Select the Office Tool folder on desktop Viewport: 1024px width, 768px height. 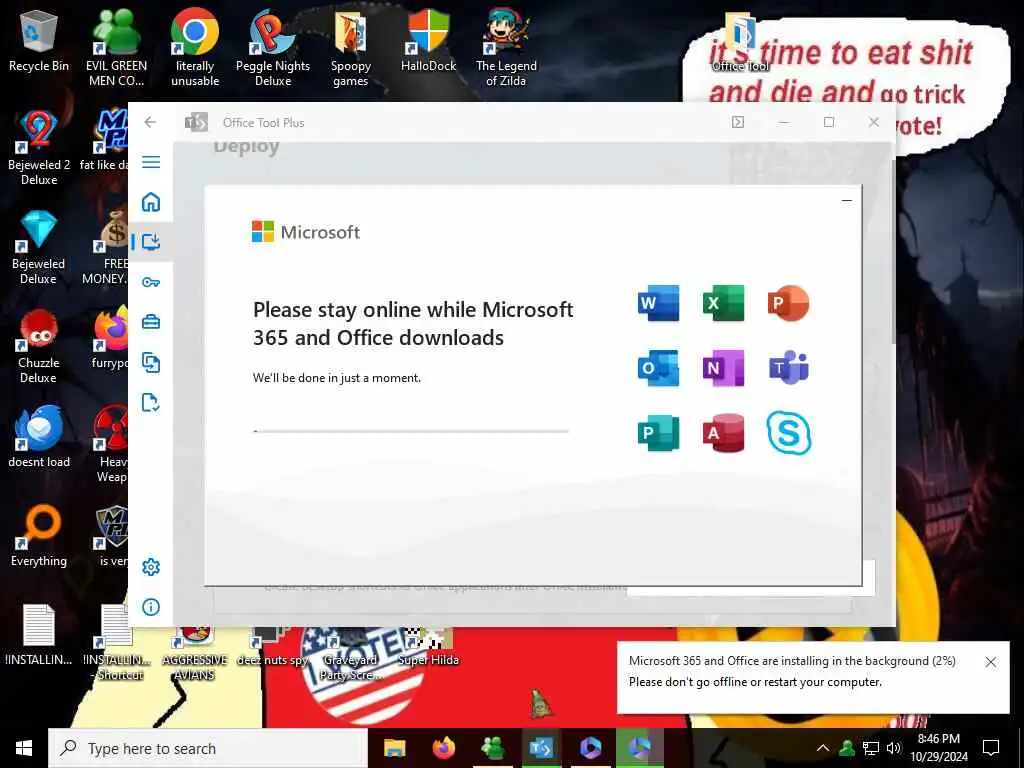[741, 43]
